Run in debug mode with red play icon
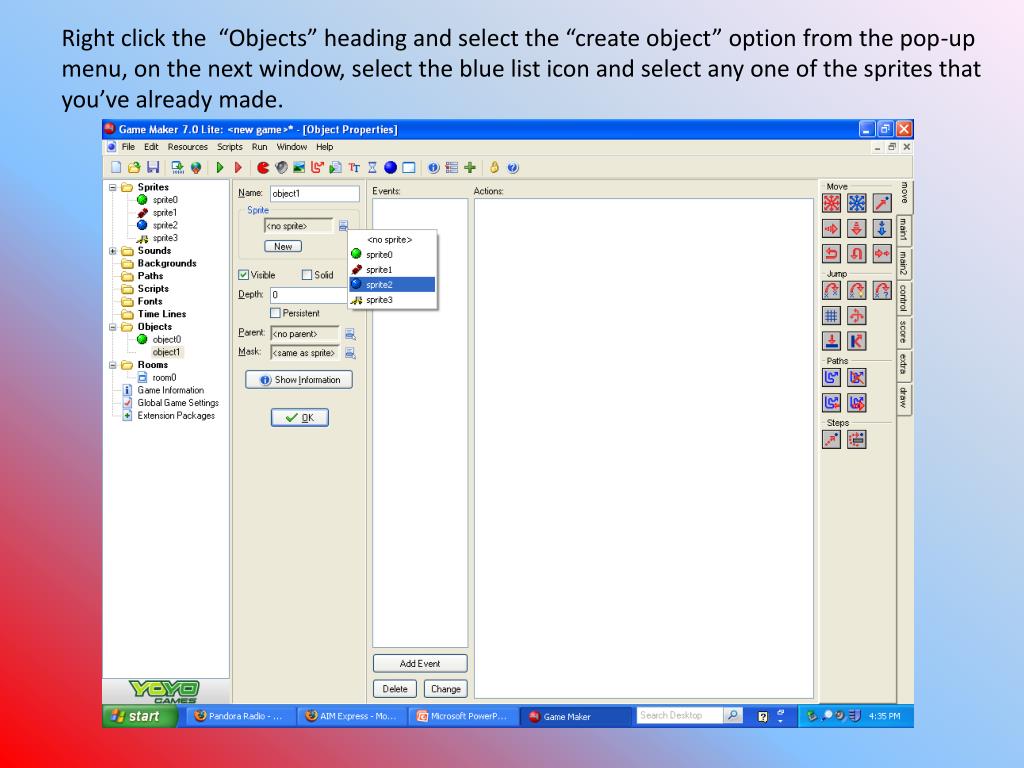 pyautogui.click(x=238, y=168)
